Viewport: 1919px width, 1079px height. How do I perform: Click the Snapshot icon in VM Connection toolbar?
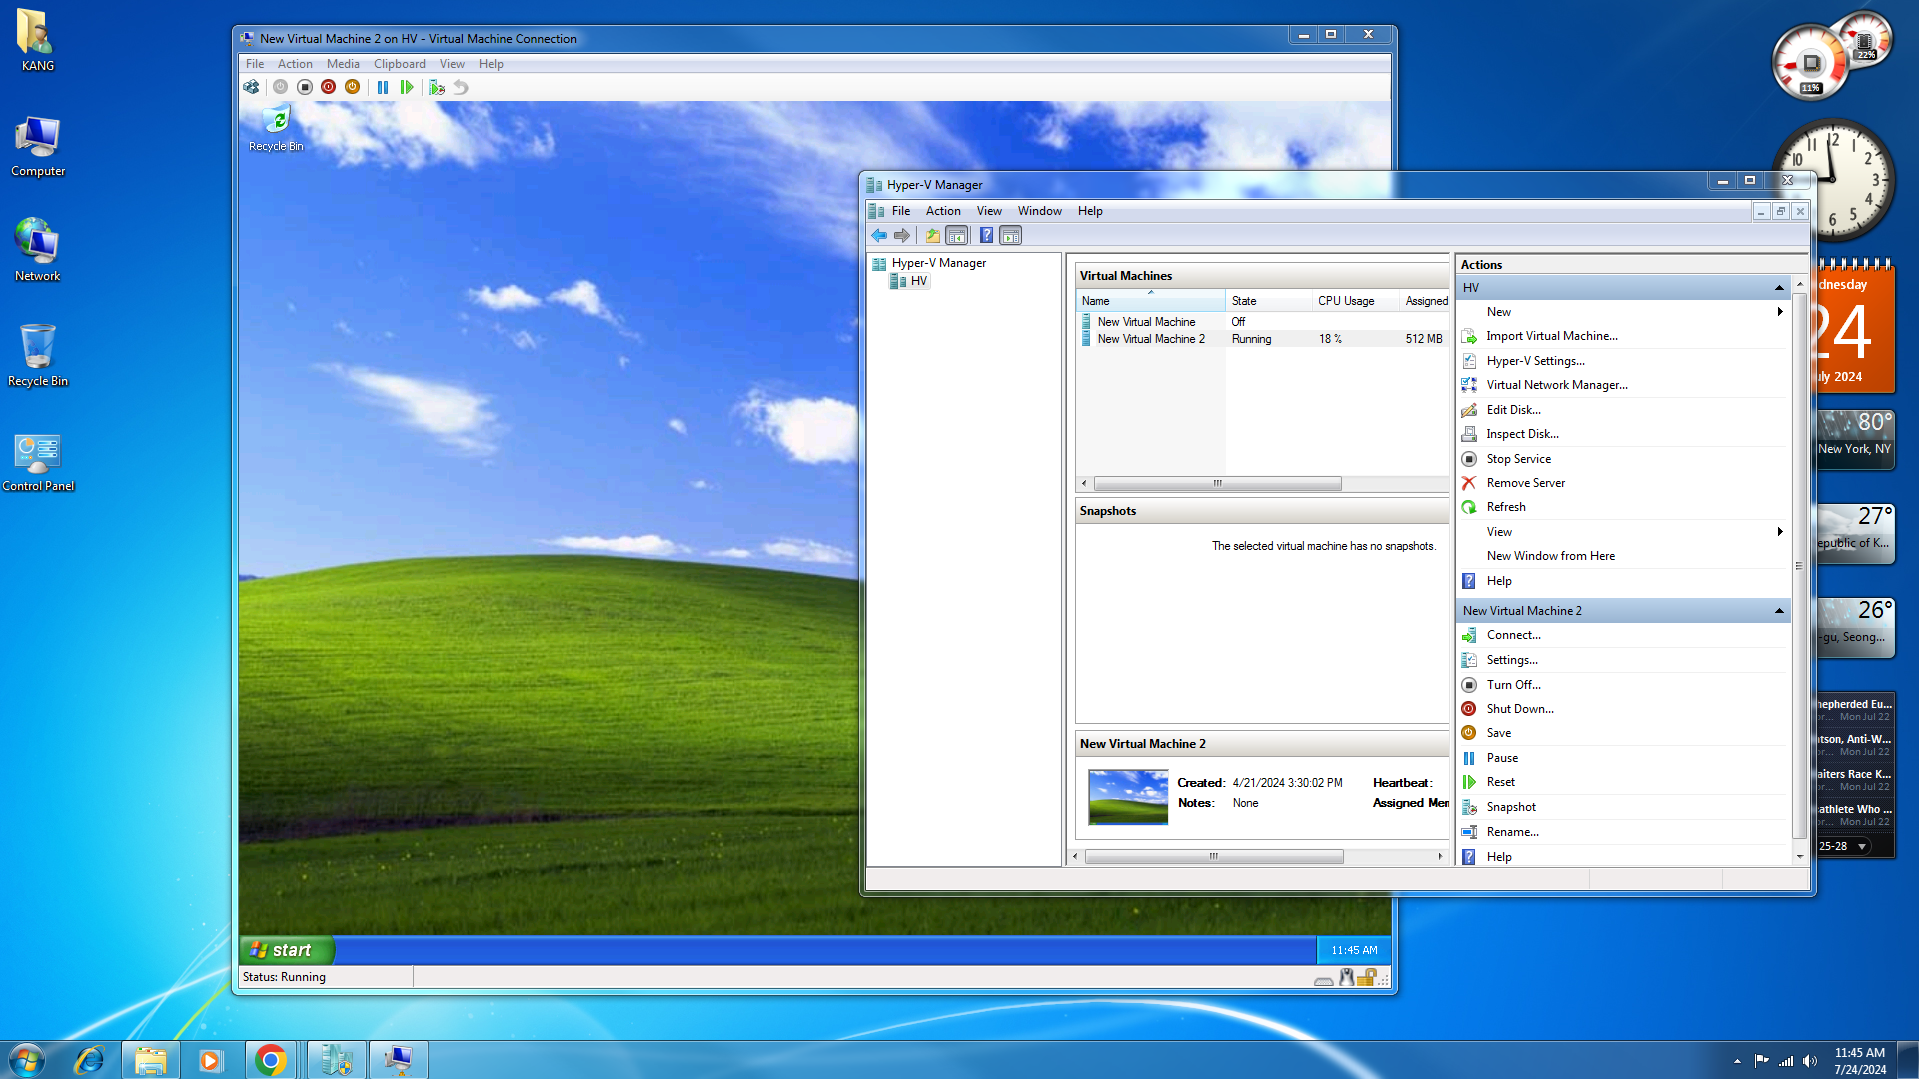coord(437,87)
